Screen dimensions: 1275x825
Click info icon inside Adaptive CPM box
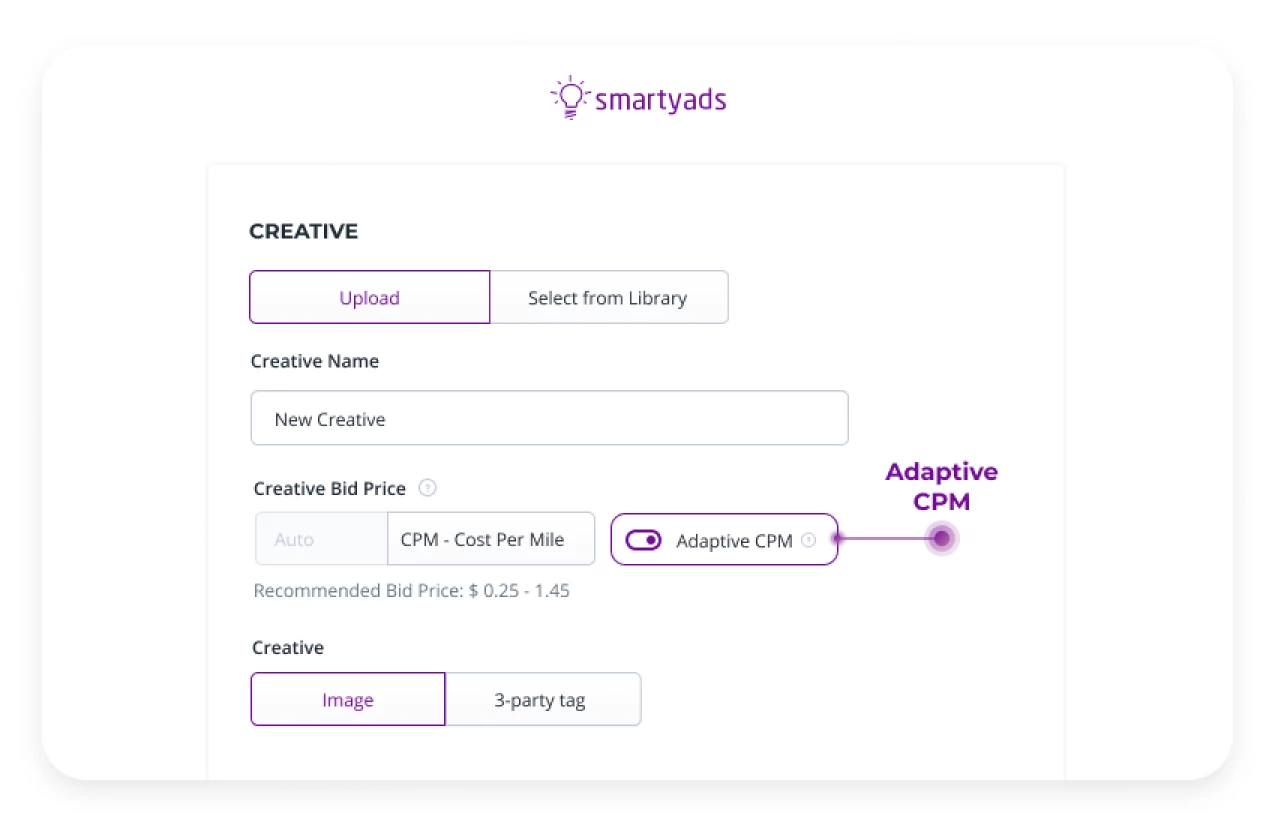[x=809, y=540]
